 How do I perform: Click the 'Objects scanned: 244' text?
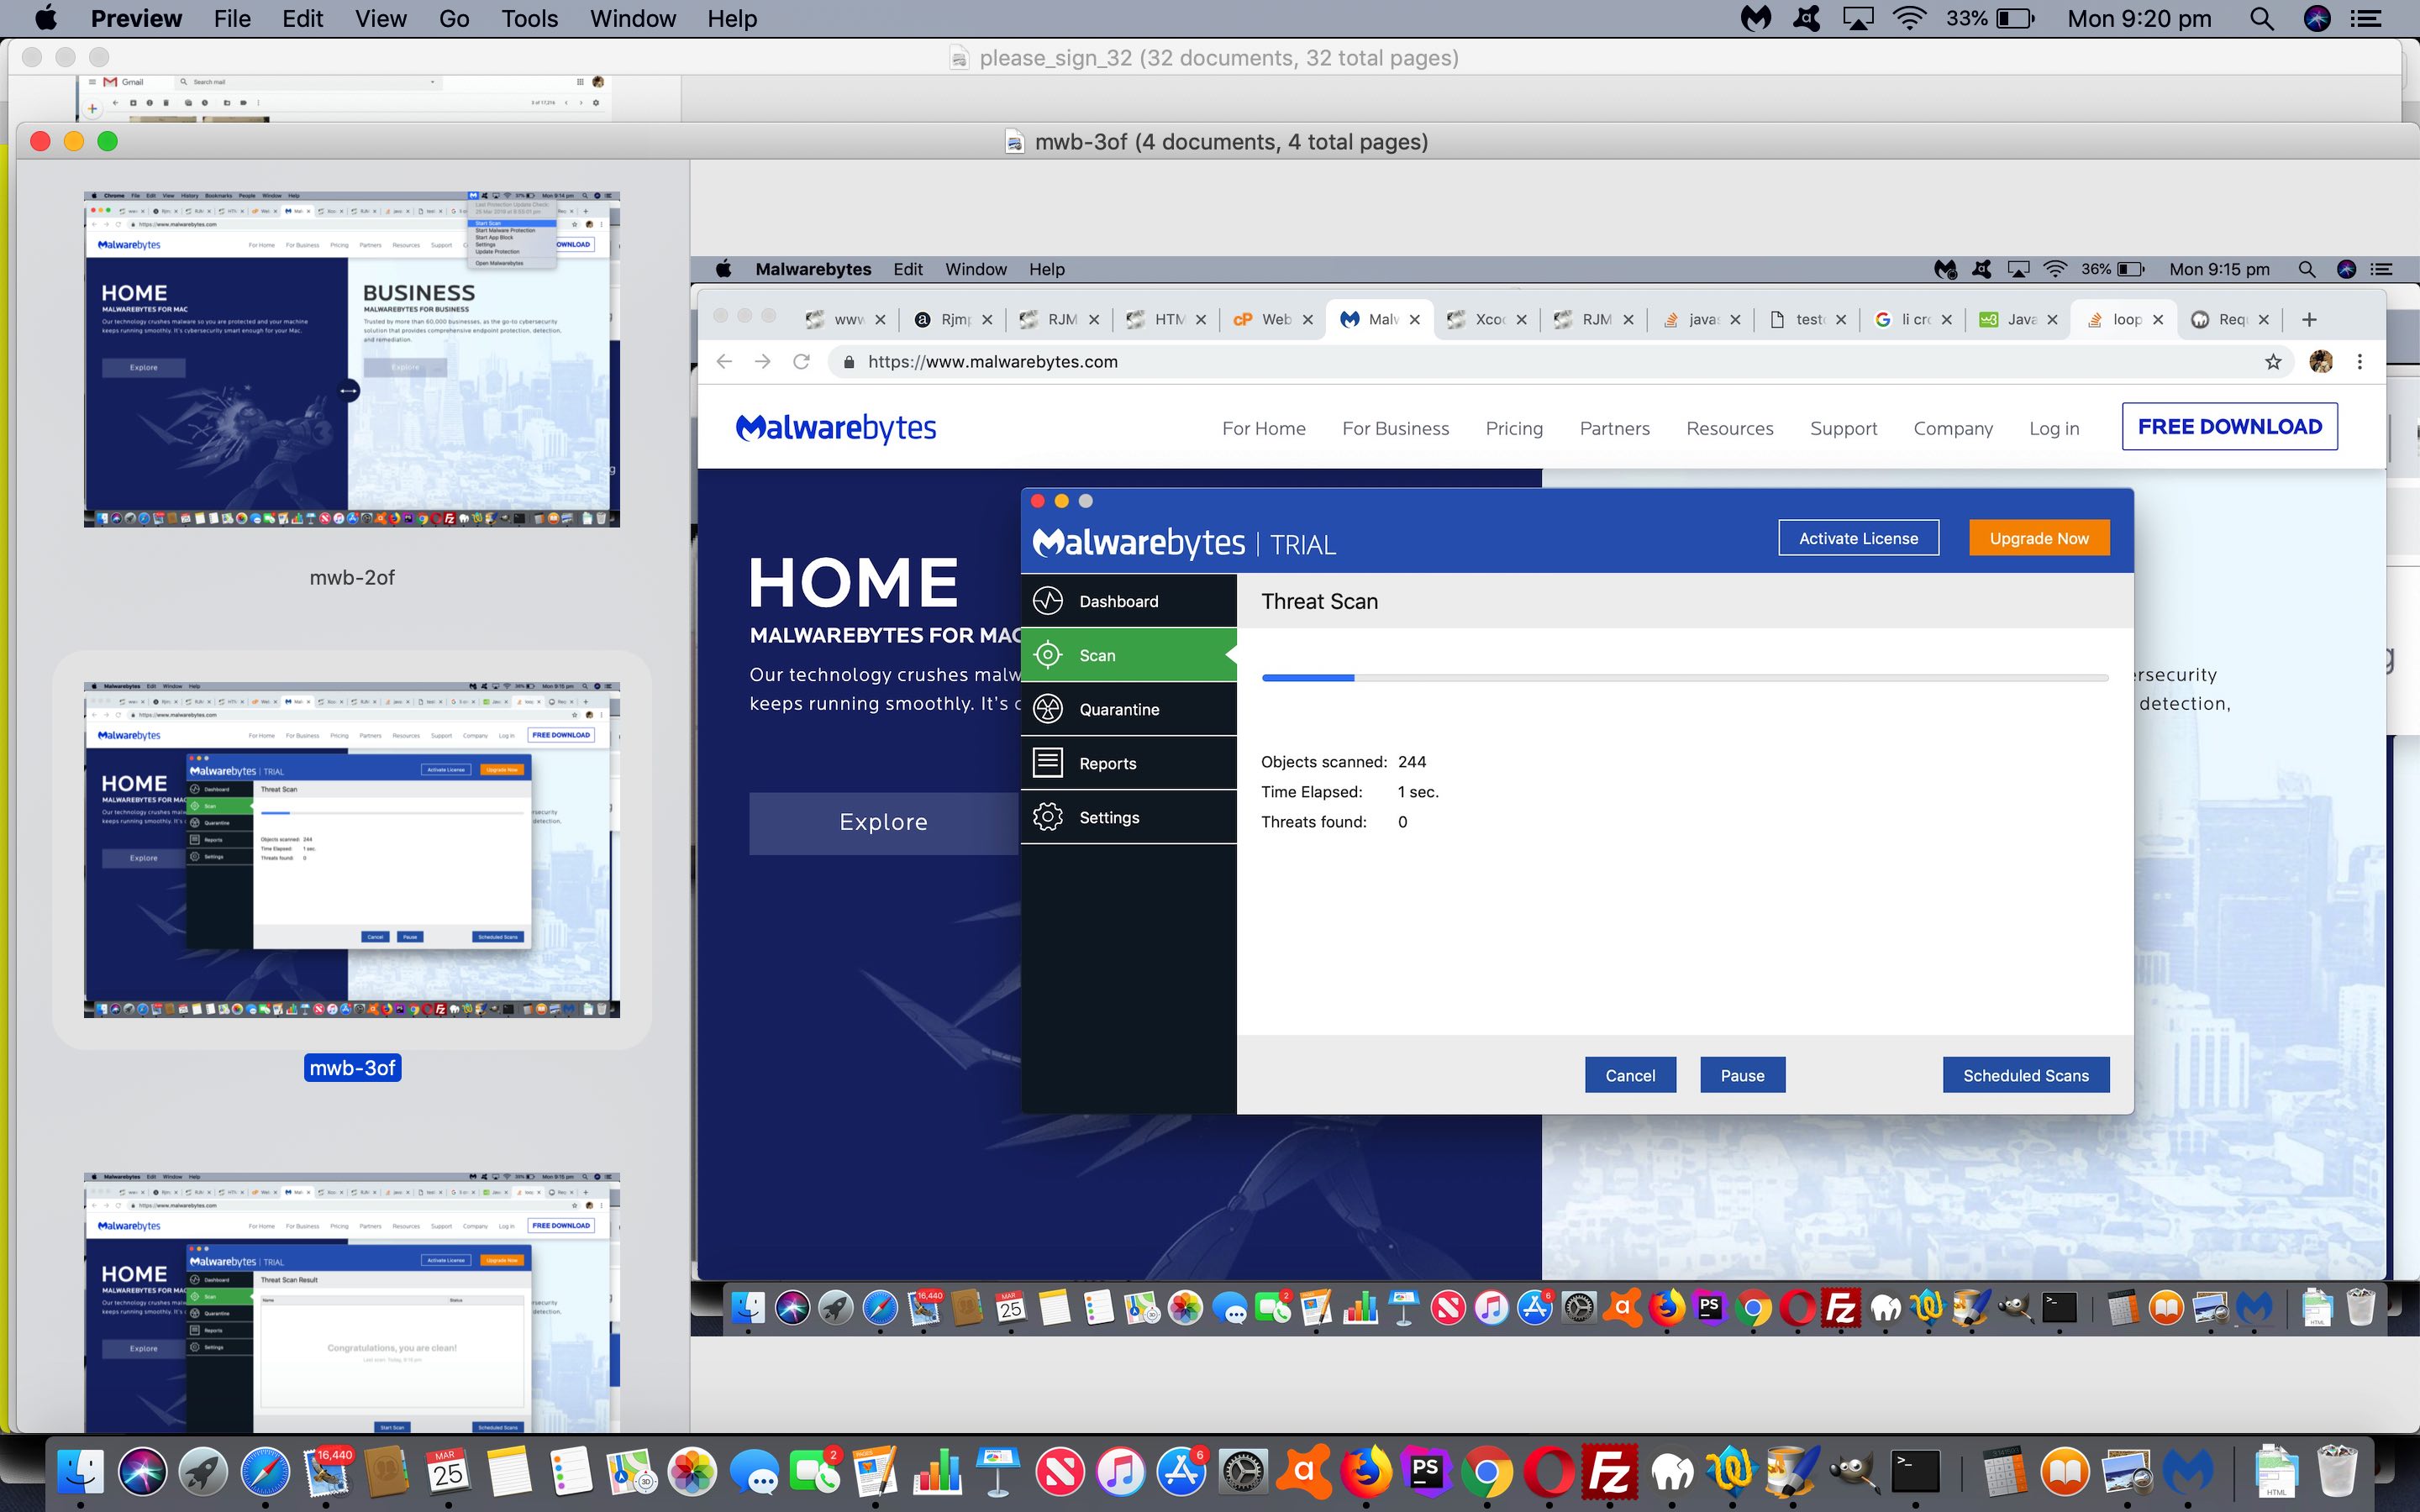pyautogui.click(x=1343, y=762)
